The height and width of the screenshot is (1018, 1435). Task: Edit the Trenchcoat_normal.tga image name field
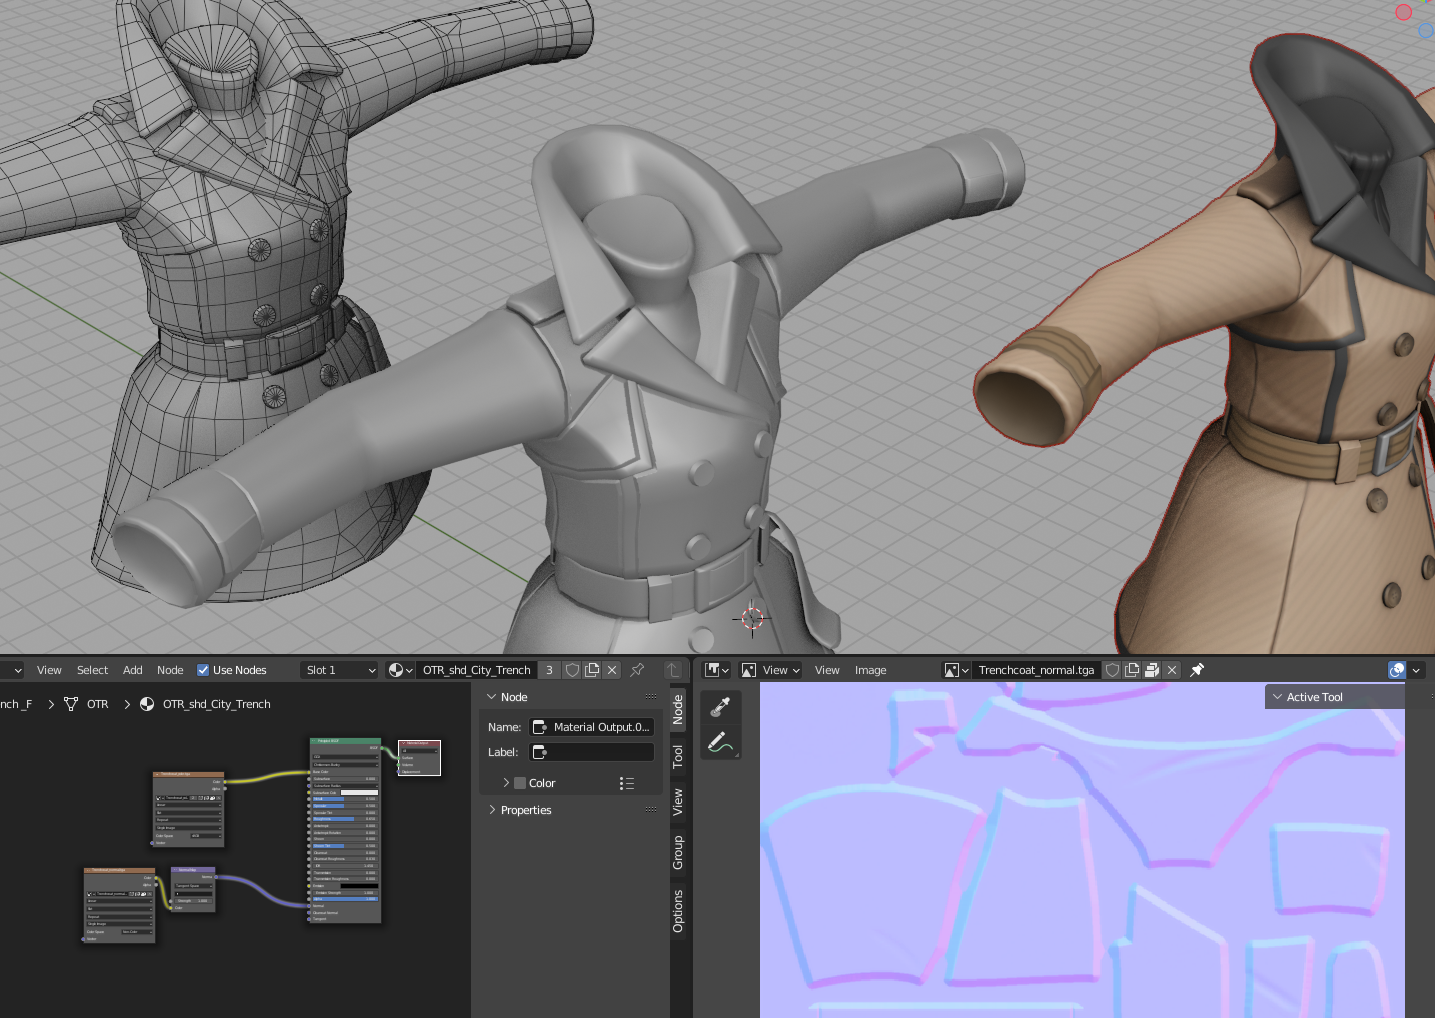[1036, 670]
